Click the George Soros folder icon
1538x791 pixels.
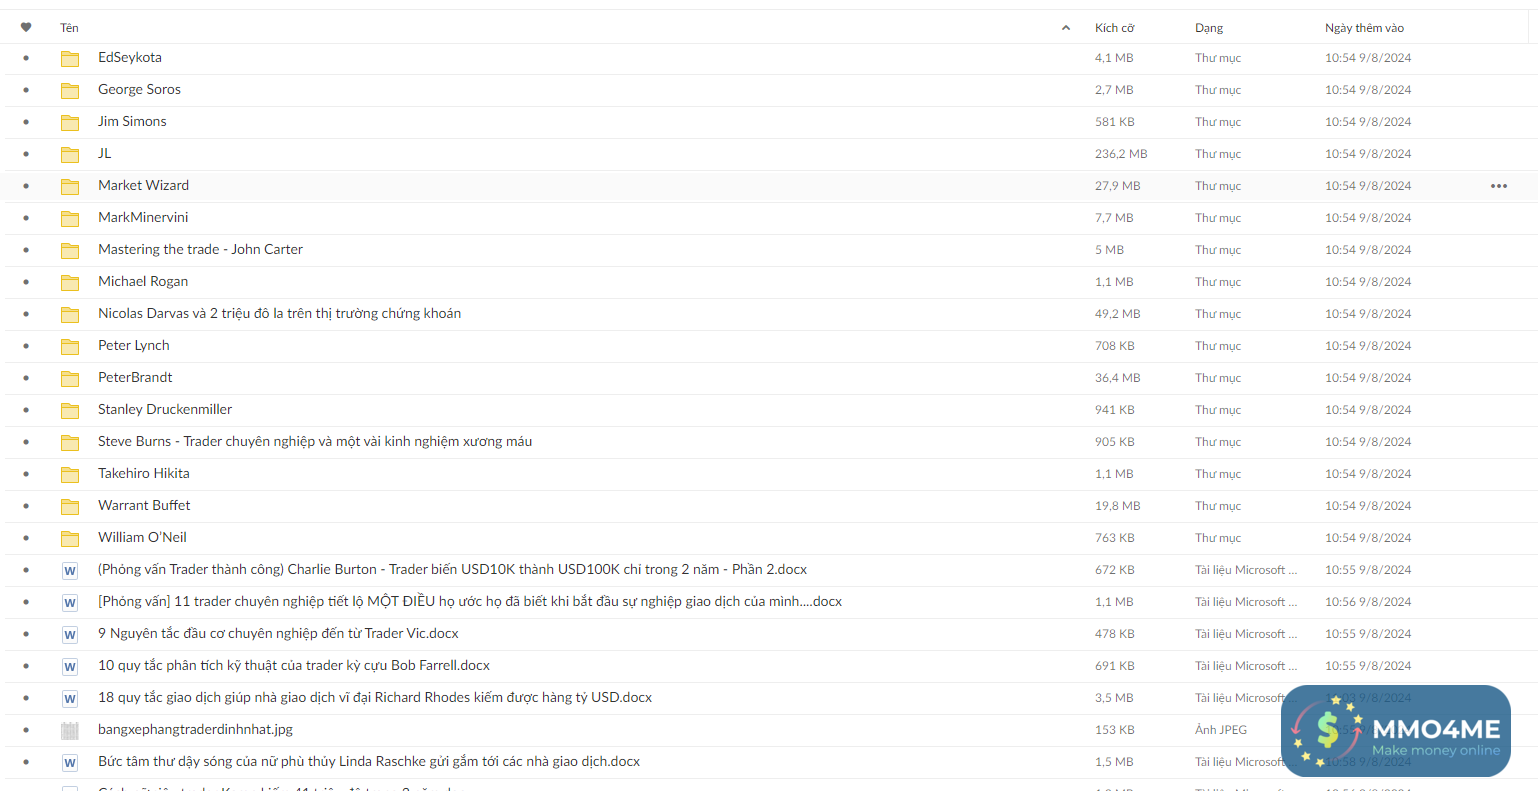(70, 90)
